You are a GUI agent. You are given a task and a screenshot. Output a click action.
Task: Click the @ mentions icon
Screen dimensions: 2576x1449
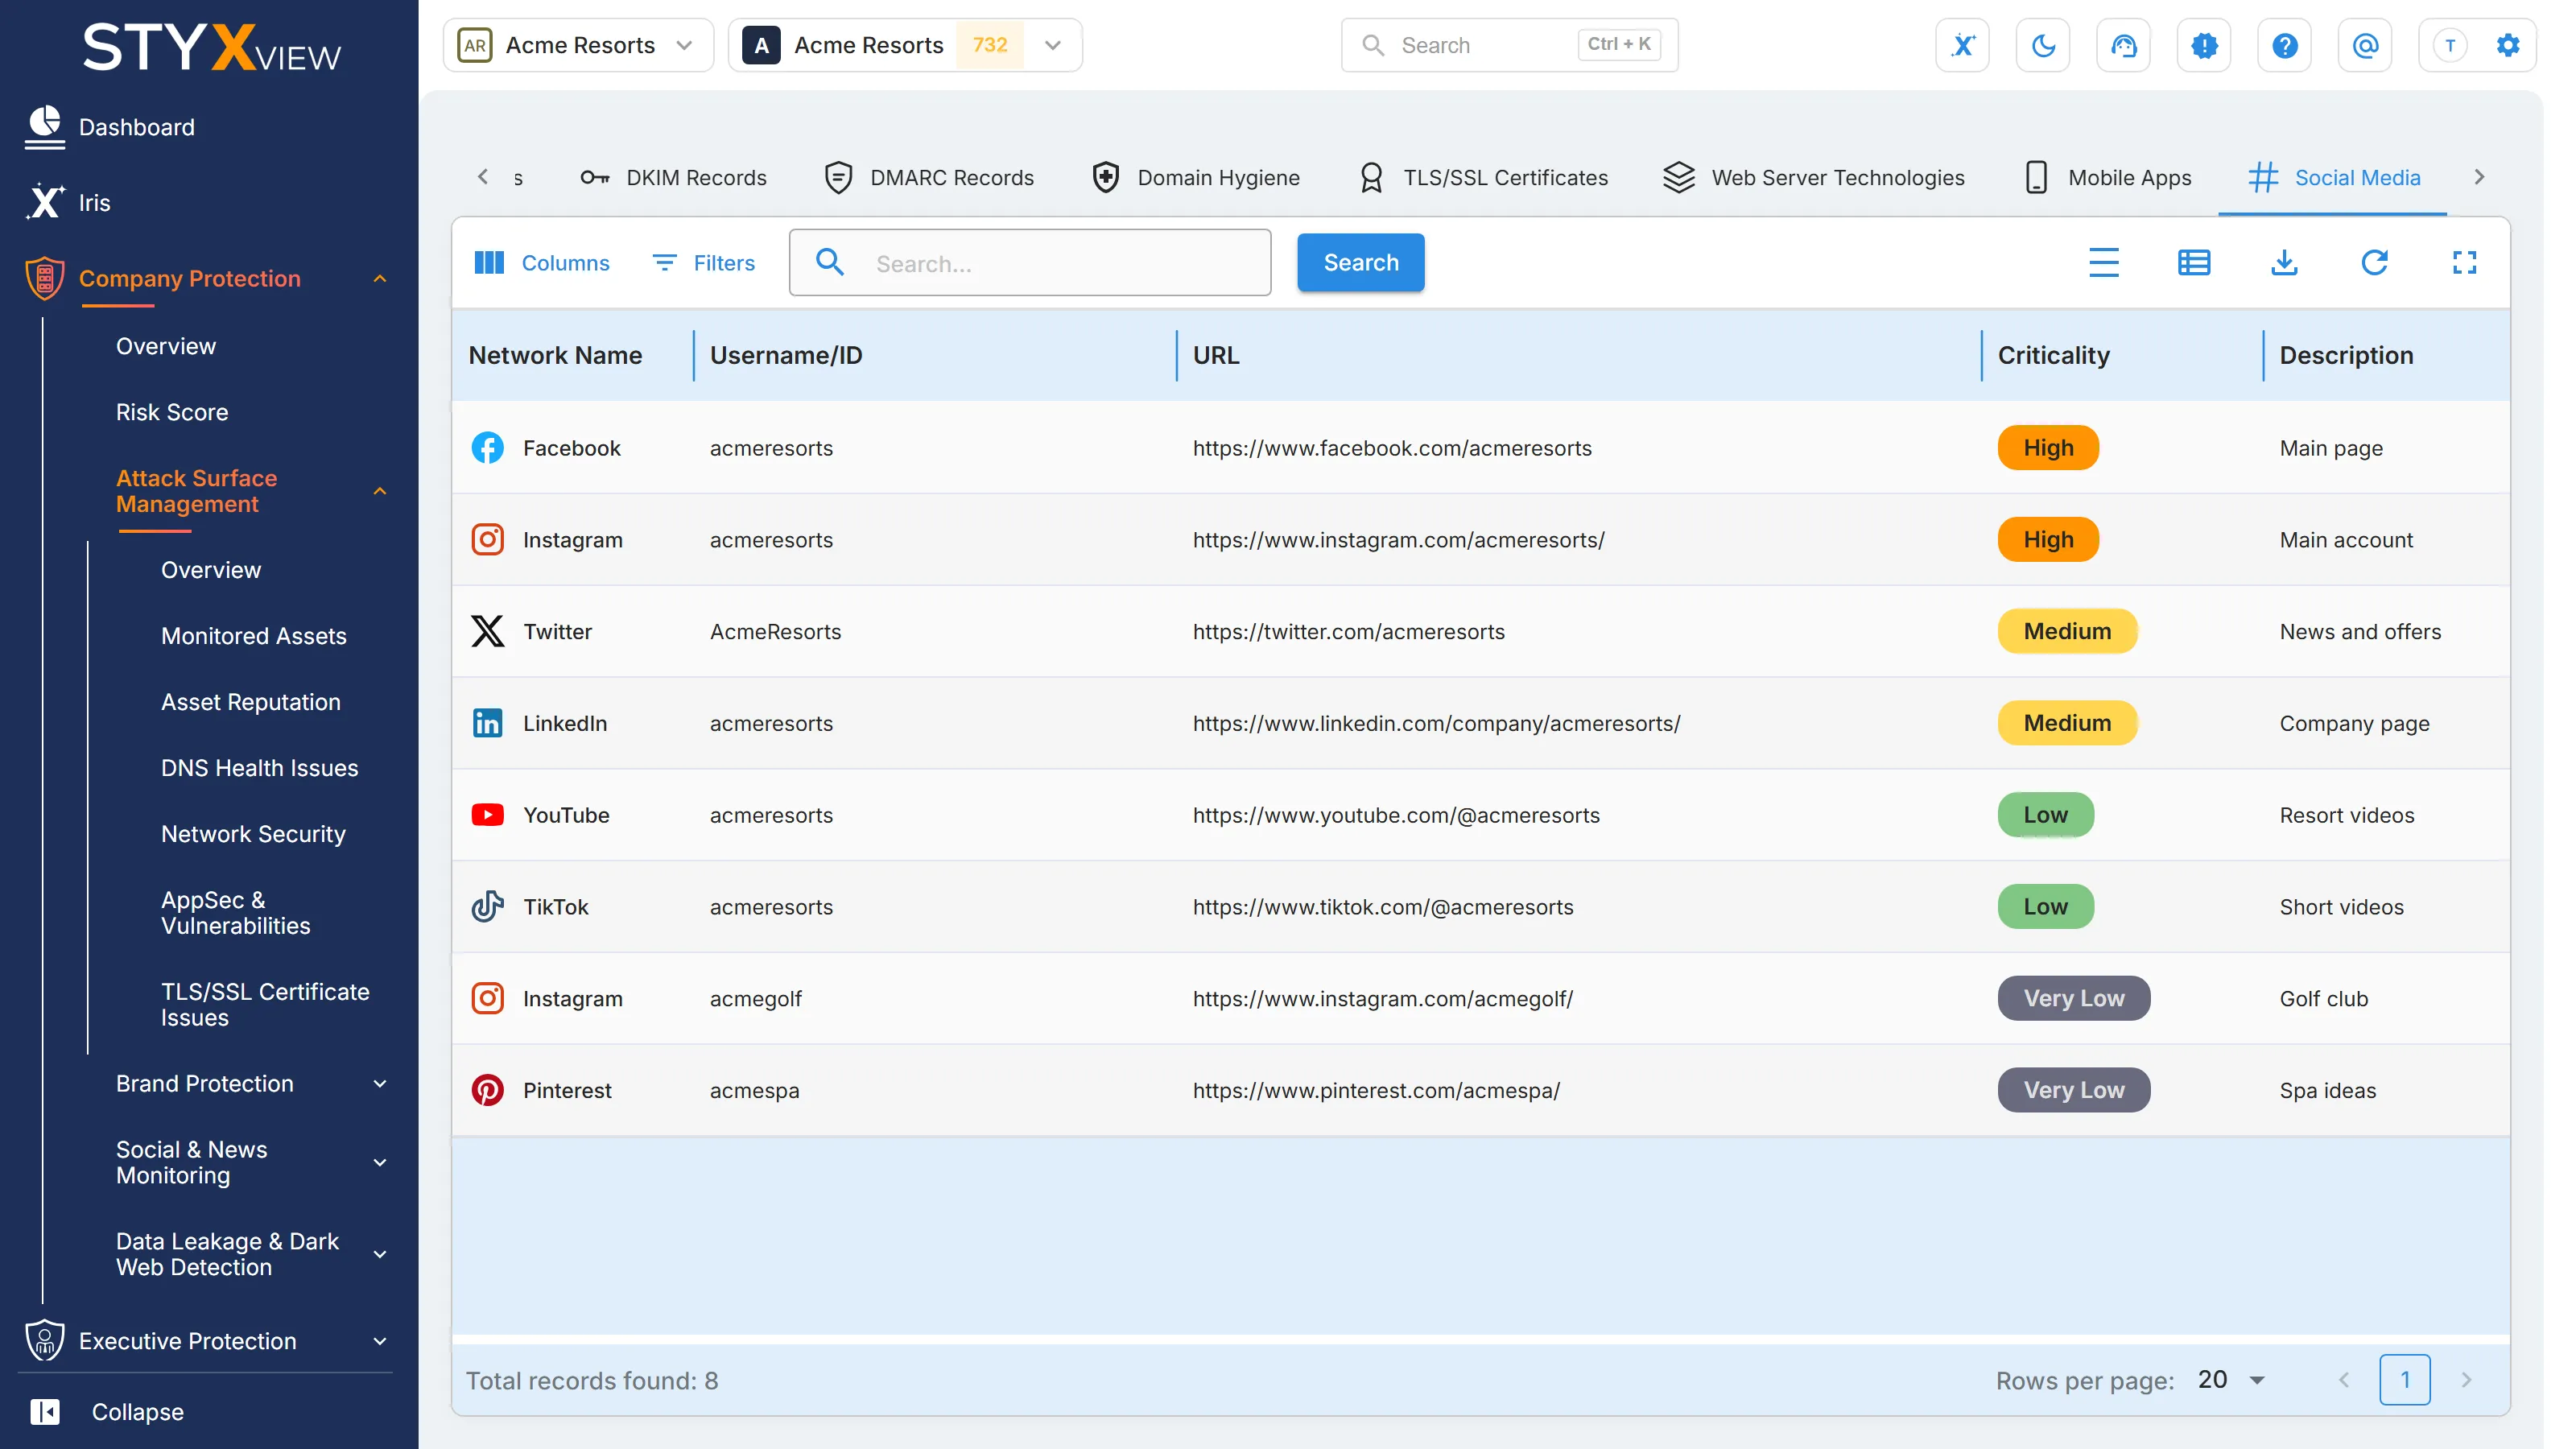click(x=2365, y=45)
